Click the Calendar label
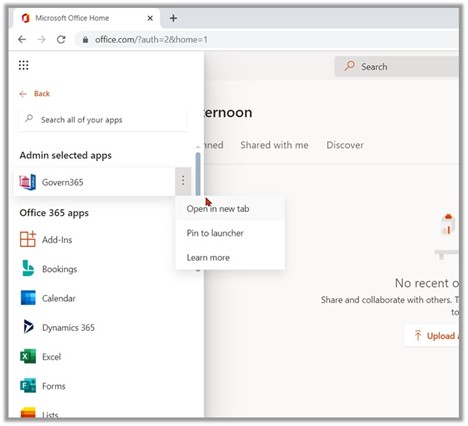The height and width of the screenshot is (426, 468). (59, 298)
